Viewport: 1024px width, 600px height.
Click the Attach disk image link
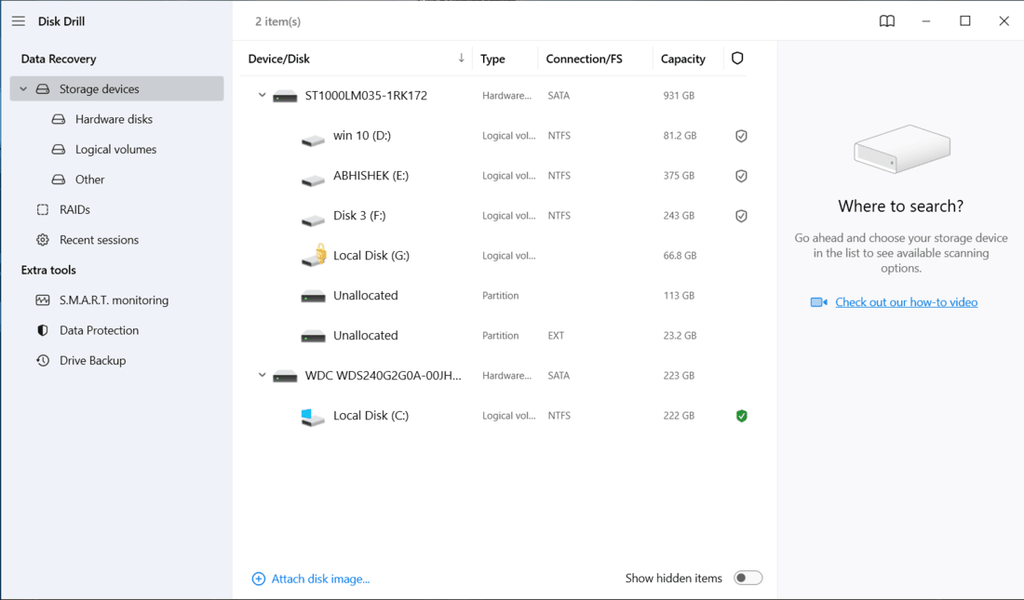310,578
